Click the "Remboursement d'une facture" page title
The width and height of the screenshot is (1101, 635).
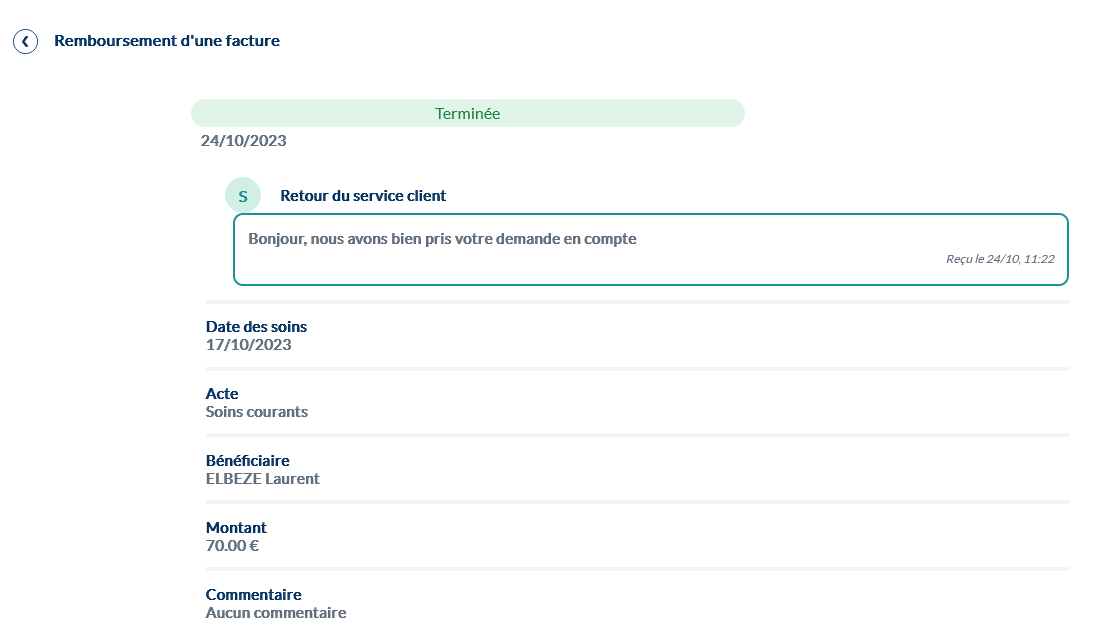pos(167,41)
